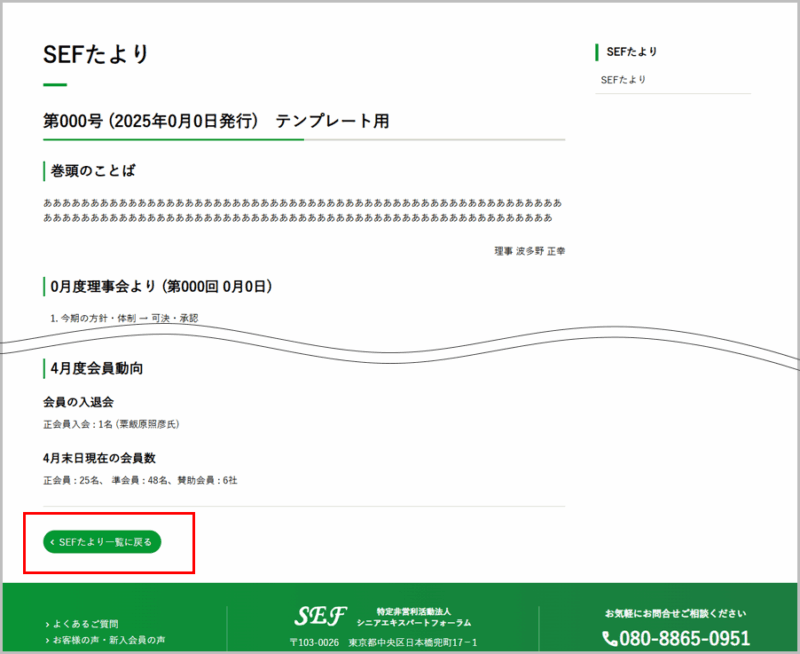Click the sidebar heading SEFたより
800x654 pixels.
coord(632,52)
